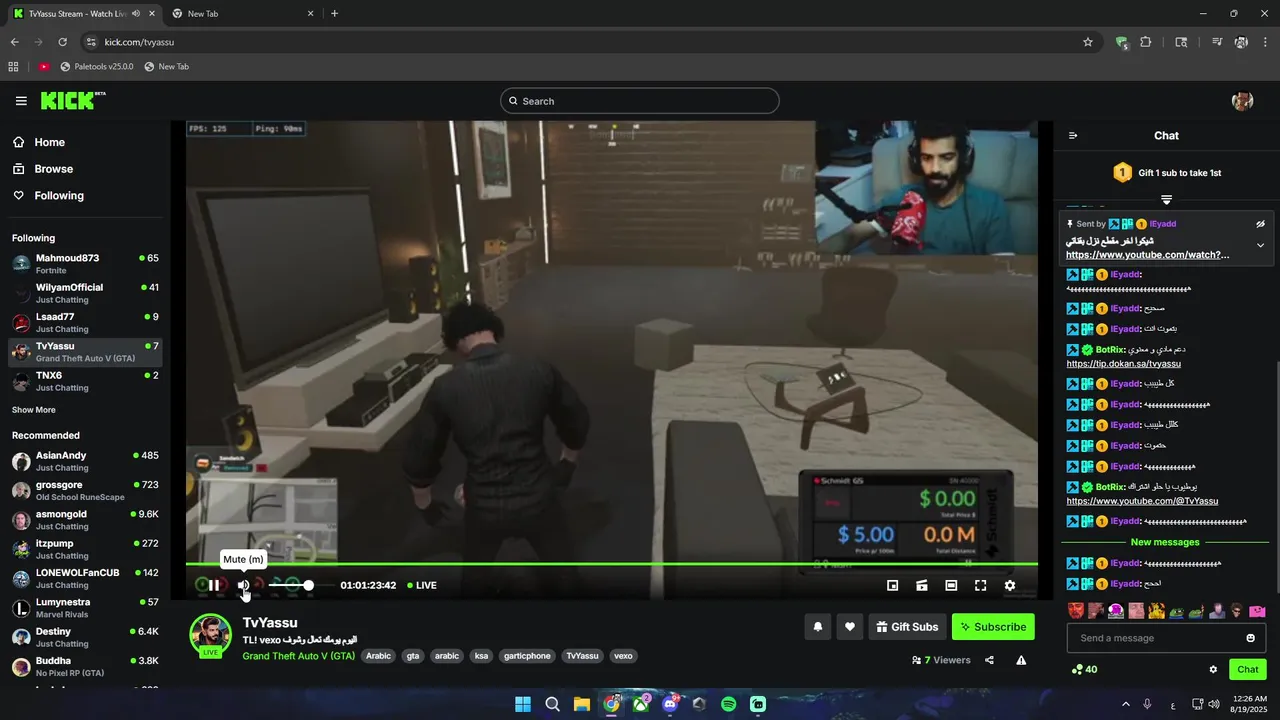Click the garticphone tag
The image size is (1280, 720).
(x=527, y=656)
